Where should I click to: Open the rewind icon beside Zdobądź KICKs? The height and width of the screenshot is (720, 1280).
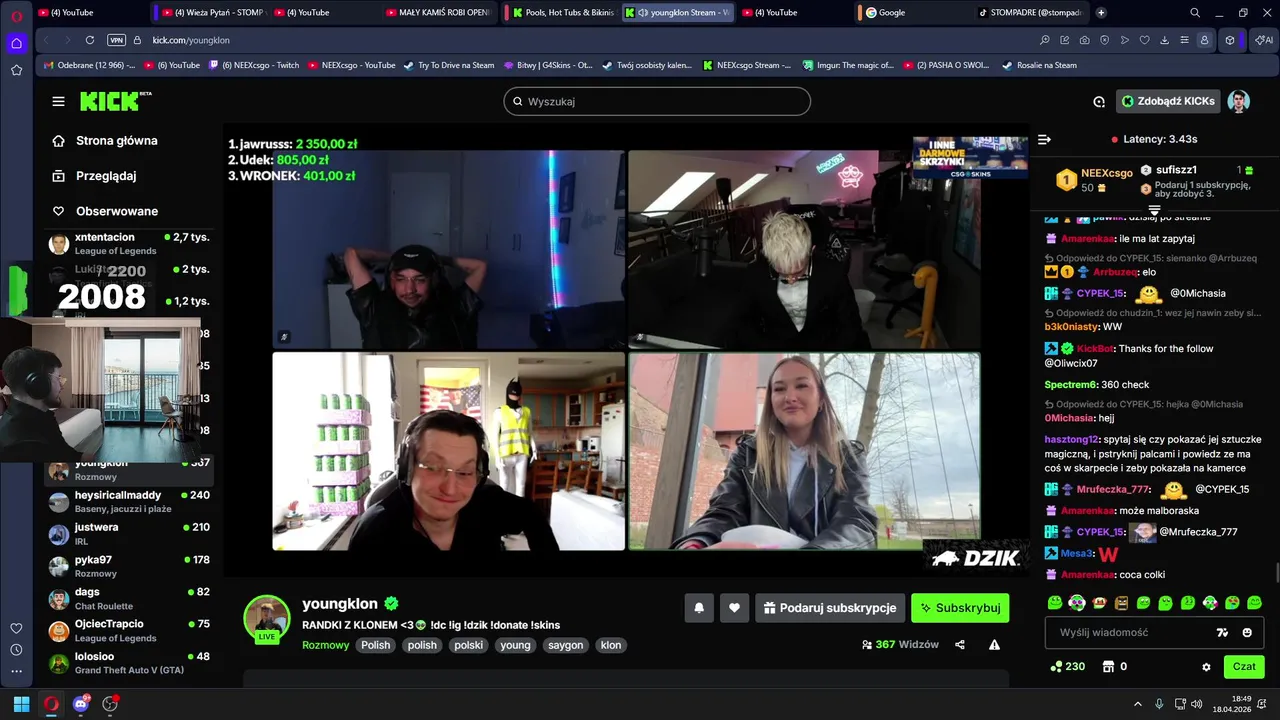pyautogui.click(x=1099, y=101)
